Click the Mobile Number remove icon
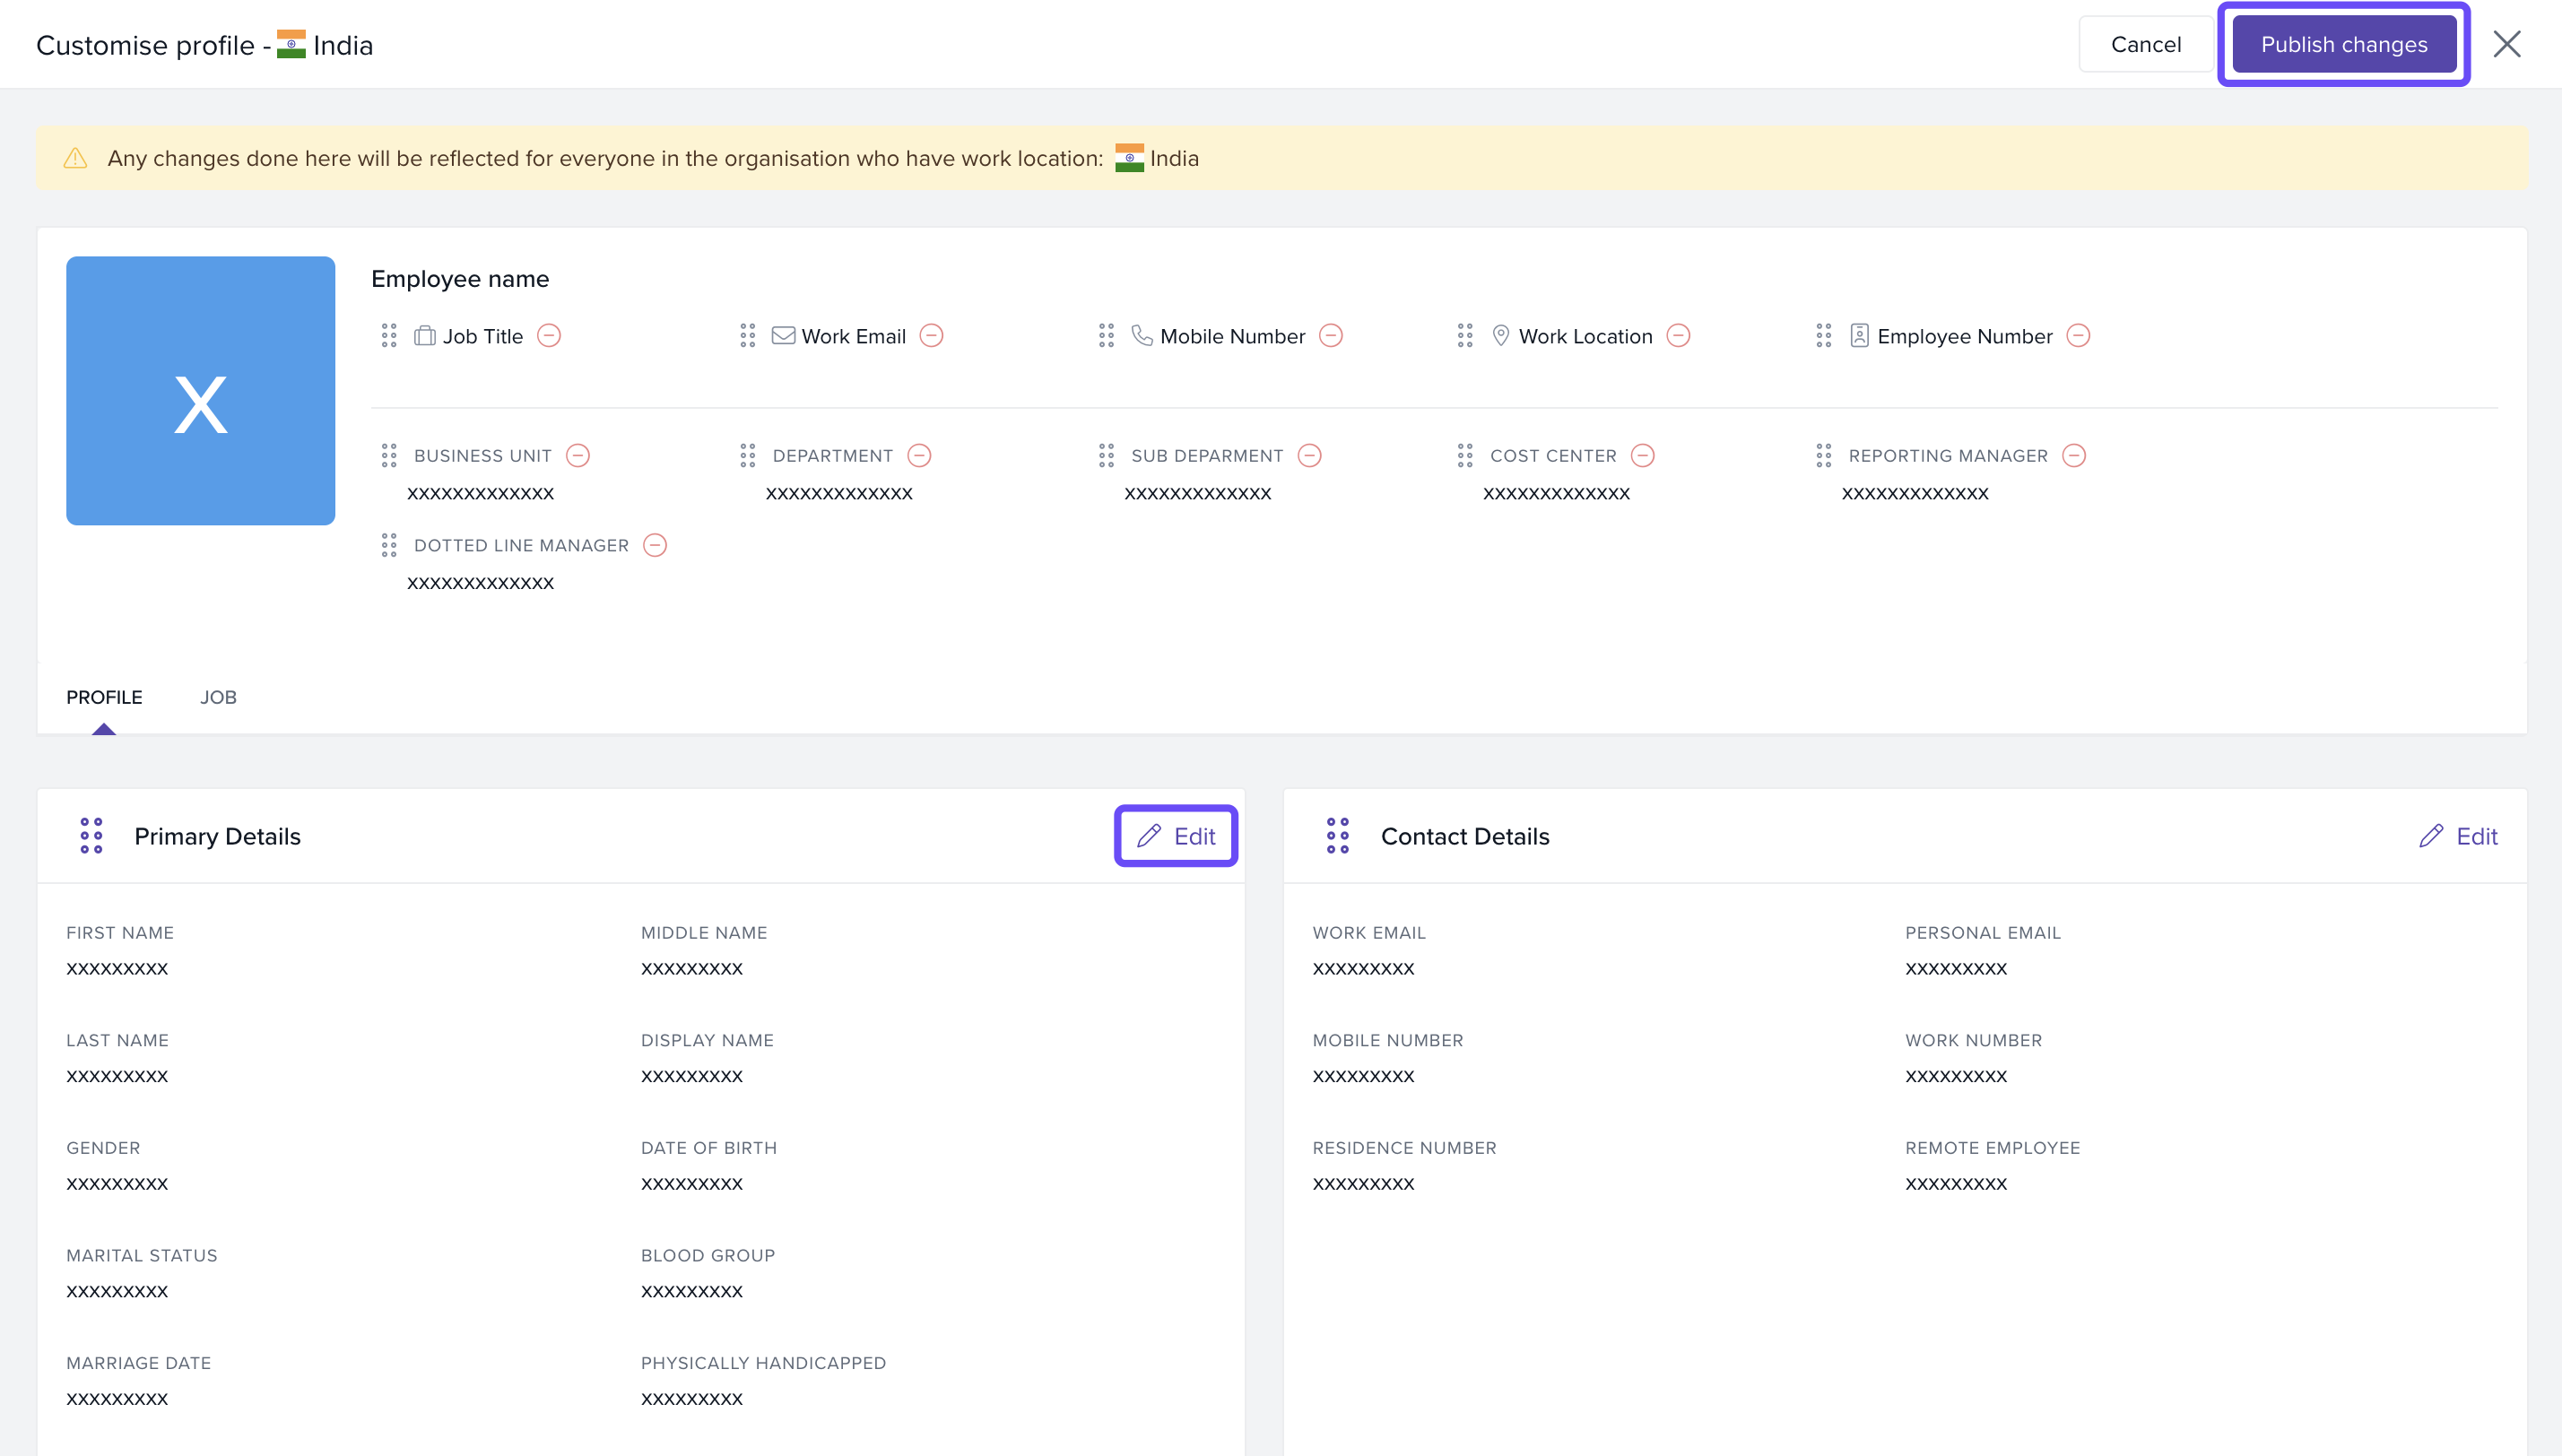The height and width of the screenshot is (1456, 2562). coord(1330,336)
